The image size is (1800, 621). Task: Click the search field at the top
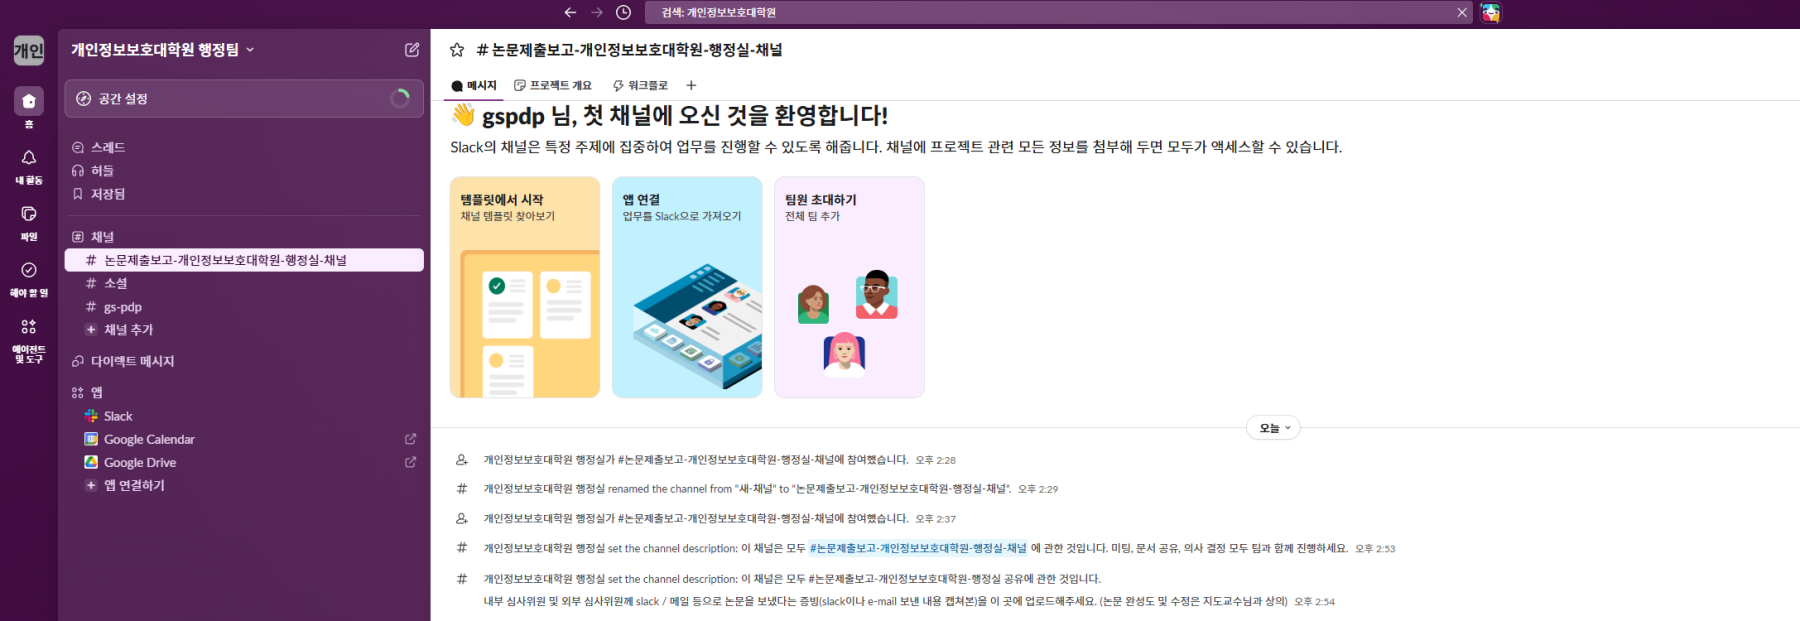1059,12
